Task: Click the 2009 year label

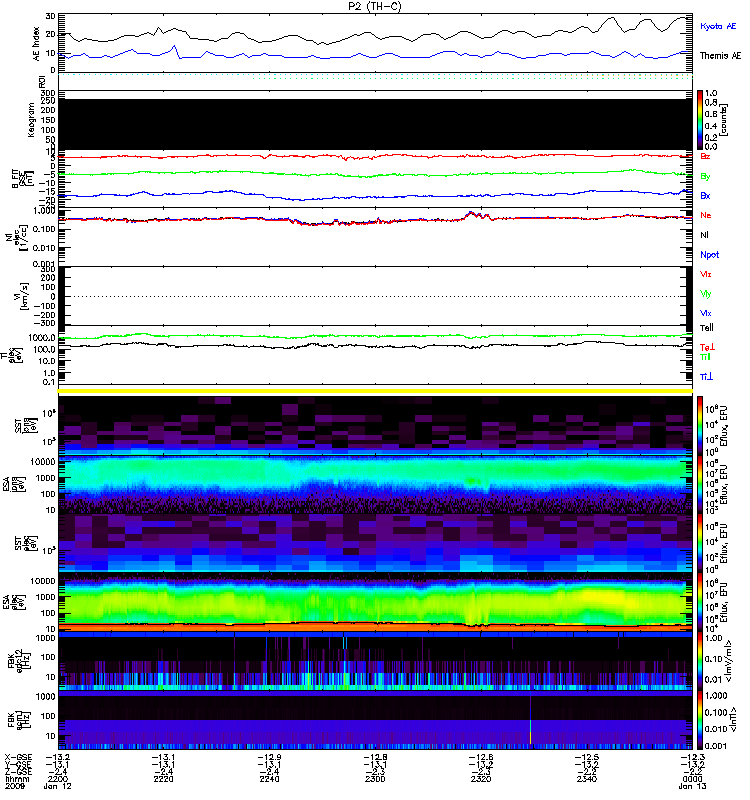Action: pyautogui.click(x=15, y=786)
